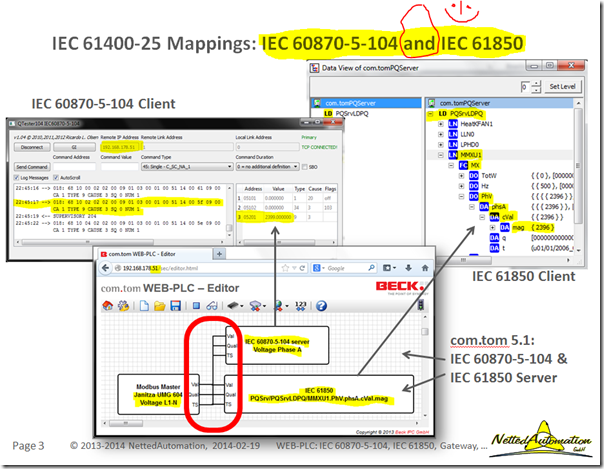Image resolution: width=604 pixels, height=469 pixels.
Task: Open the device icon's dropdown arrow in WEB-PLC toolbar
Action: (x=242, y=307)
